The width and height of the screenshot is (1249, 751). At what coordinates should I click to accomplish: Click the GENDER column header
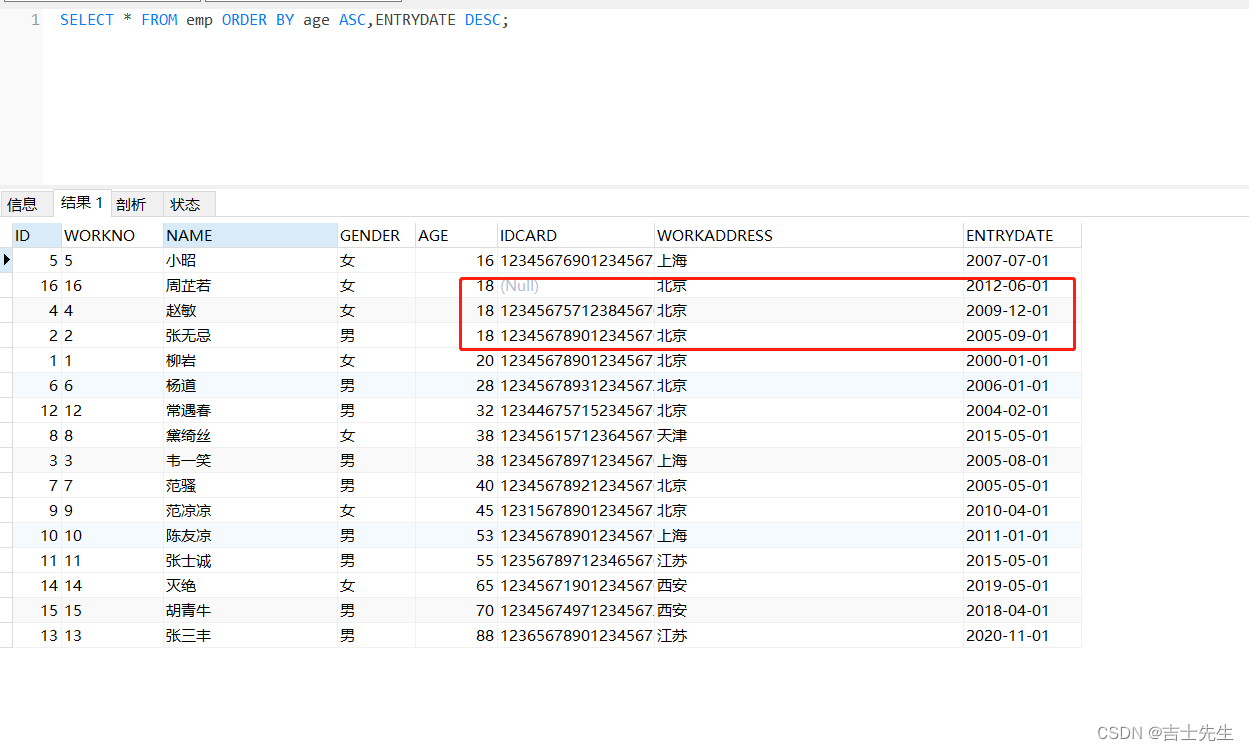pos(376,236)
